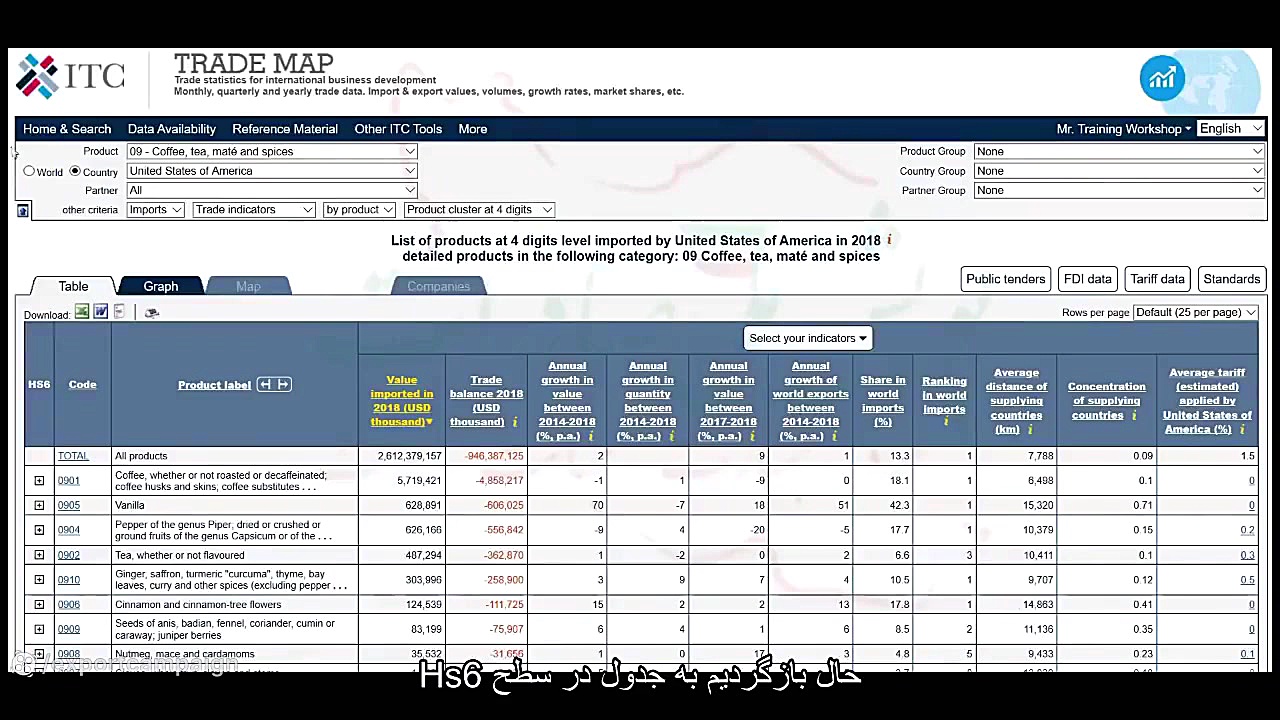The width and height of the screenshot is (1280, 720).
Task: Expand the 0905 Vanilla row
Action: pyautogui.click(x=39, y=506)
